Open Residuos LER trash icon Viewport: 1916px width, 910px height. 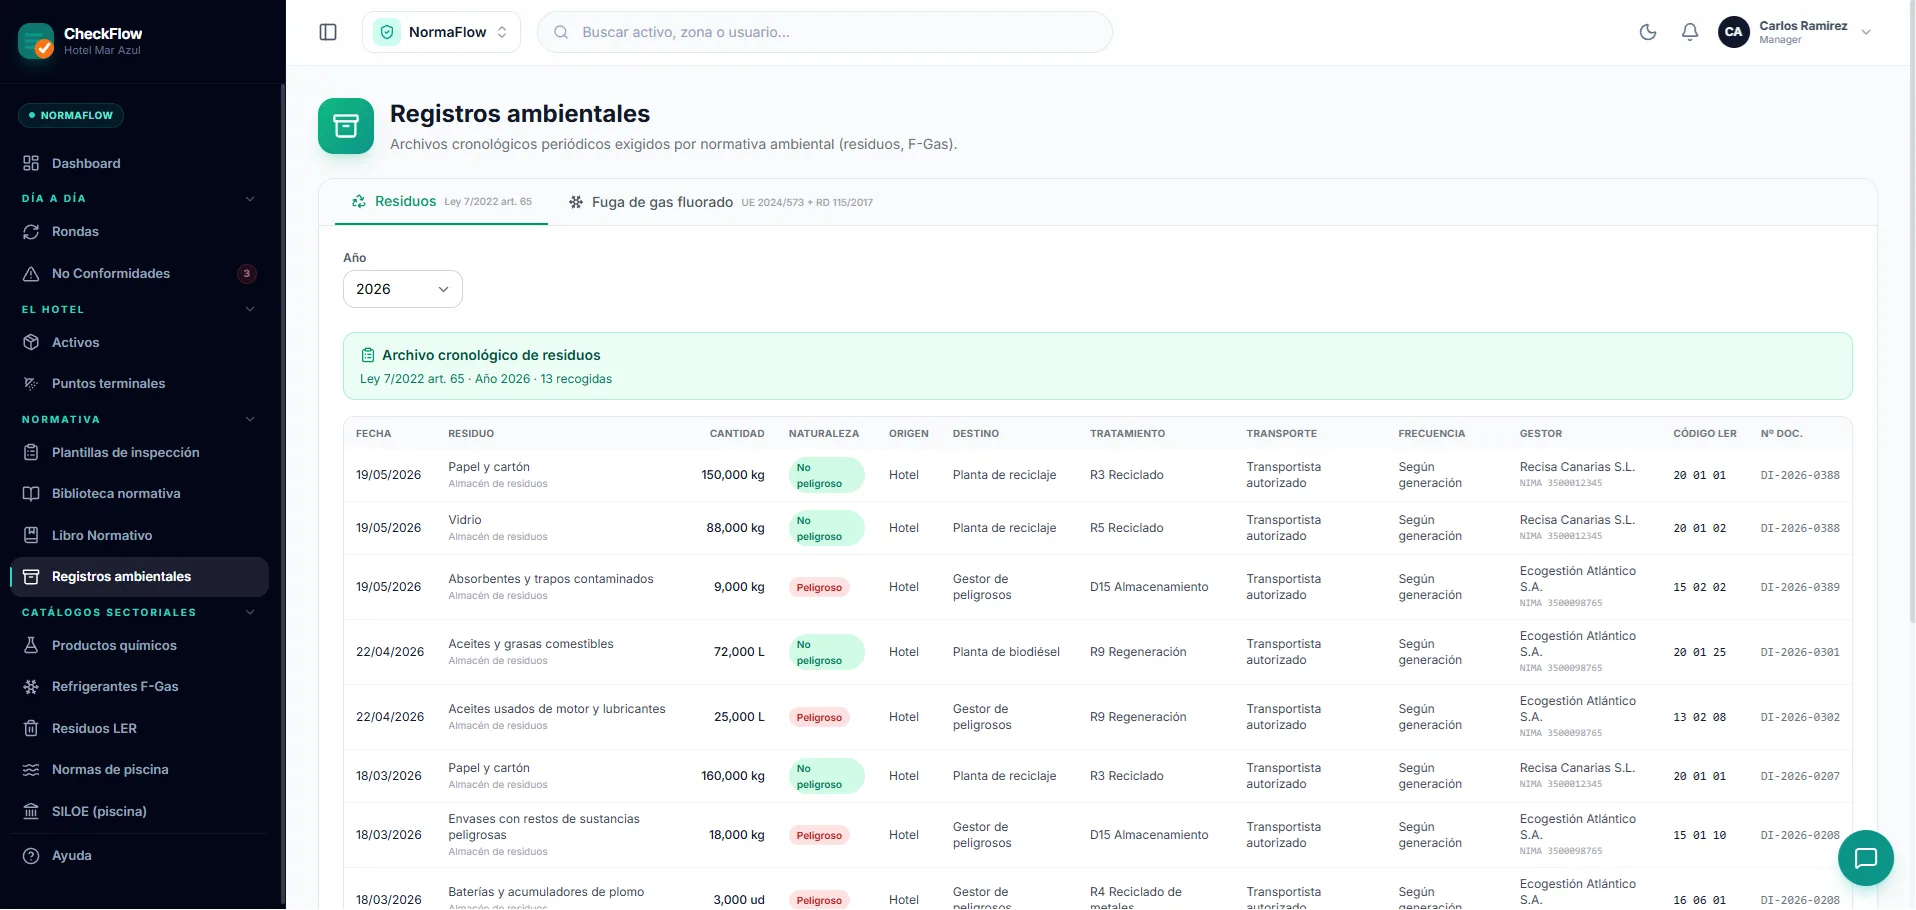tap(31, 728)
